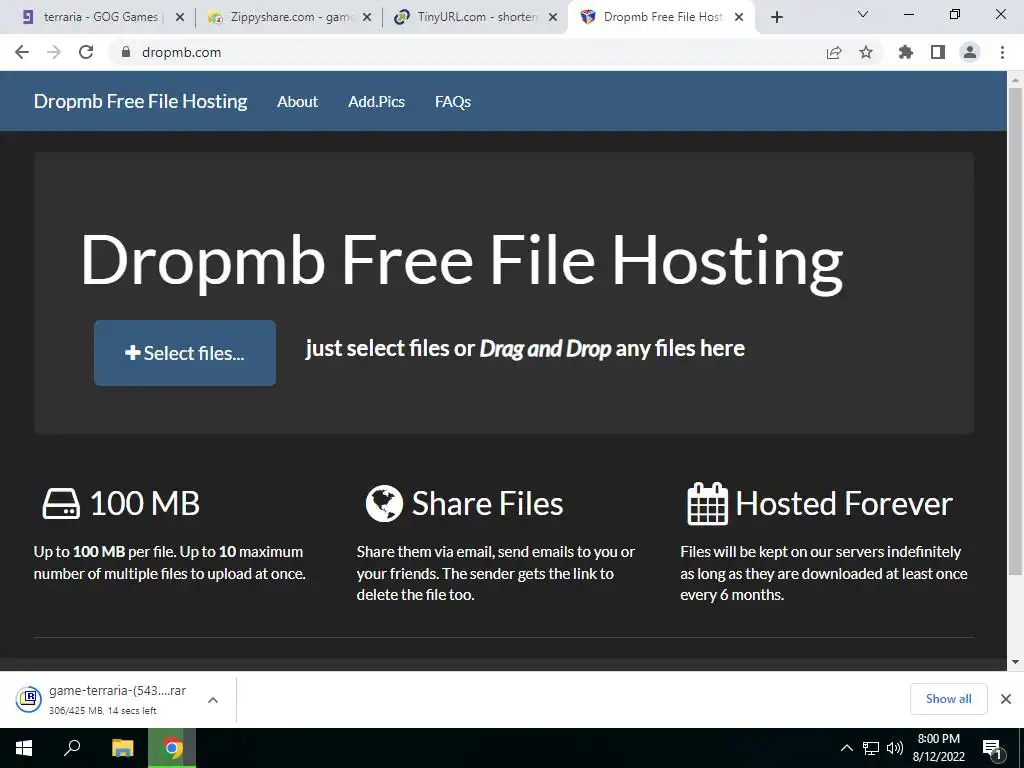Open the About page link
This screenshot has width=1024, height=768.
(x=297, y=102)
